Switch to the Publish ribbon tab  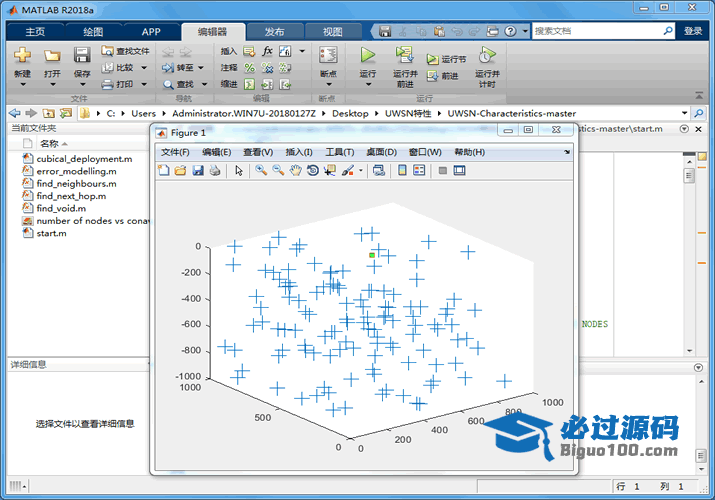(275, 31)
